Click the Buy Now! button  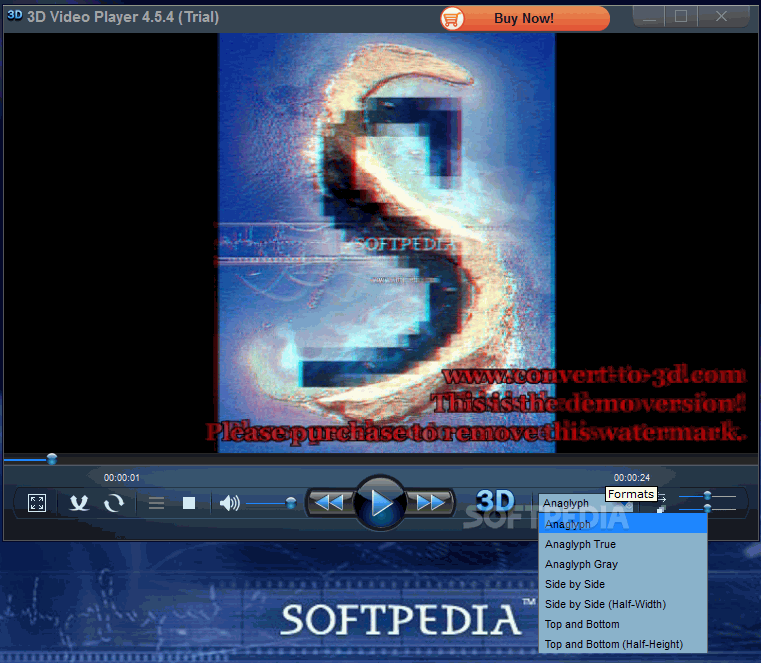525,18
